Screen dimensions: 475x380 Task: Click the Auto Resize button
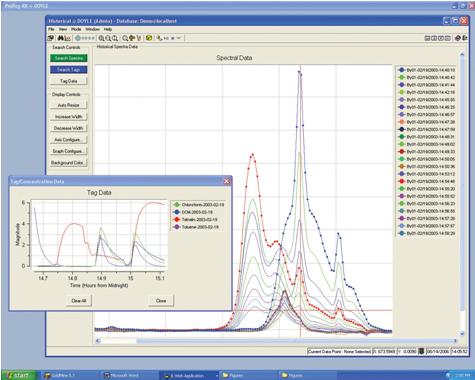pyautogui.click(x=68, y=105)
